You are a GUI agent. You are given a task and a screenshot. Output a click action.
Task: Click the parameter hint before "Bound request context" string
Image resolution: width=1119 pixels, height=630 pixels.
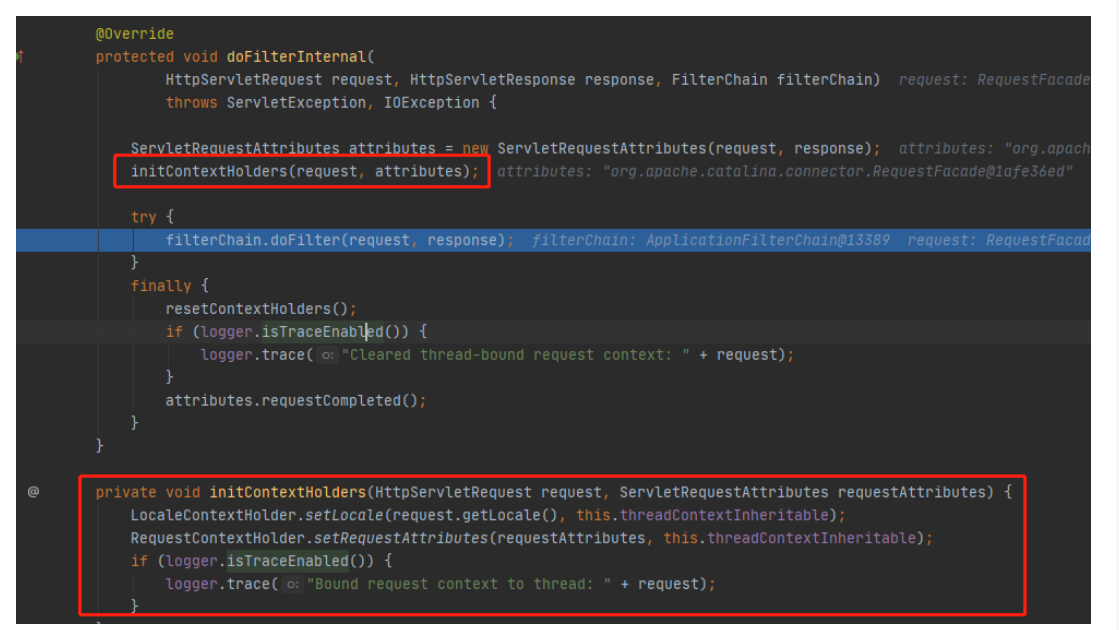click(292, 584)
